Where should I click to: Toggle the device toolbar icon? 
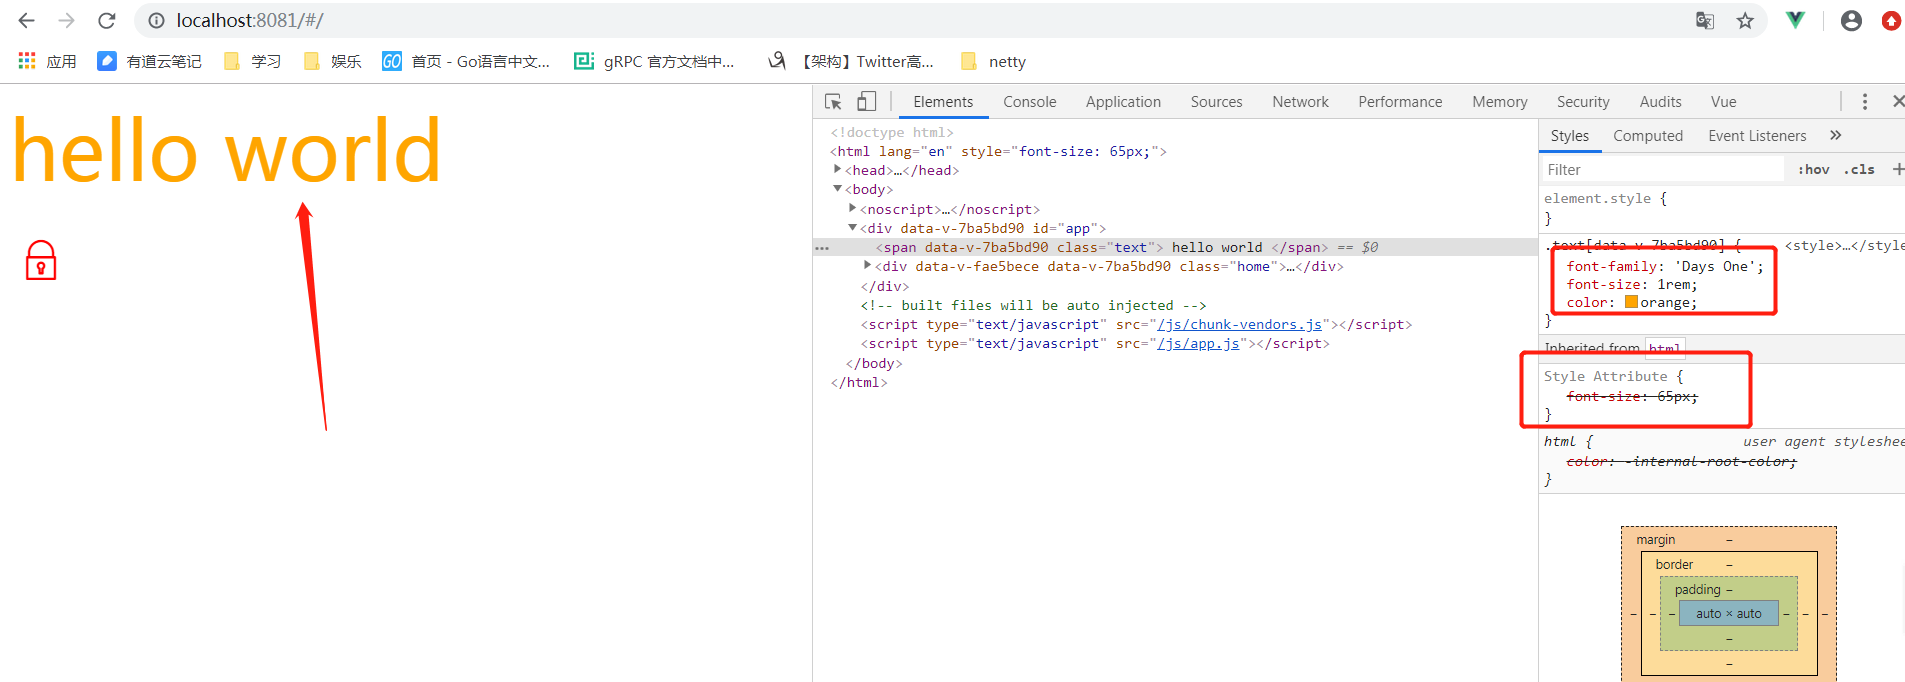click(866, 102)
